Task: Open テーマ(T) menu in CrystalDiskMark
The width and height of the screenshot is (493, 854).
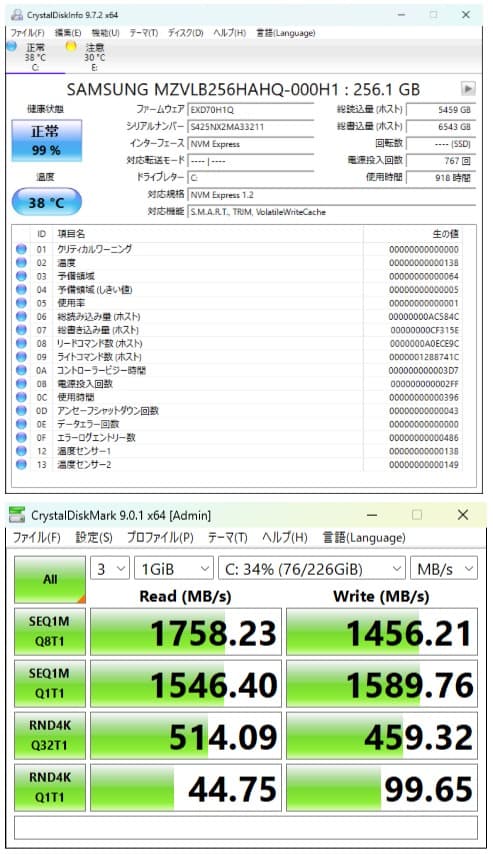Action: point(228,538)
